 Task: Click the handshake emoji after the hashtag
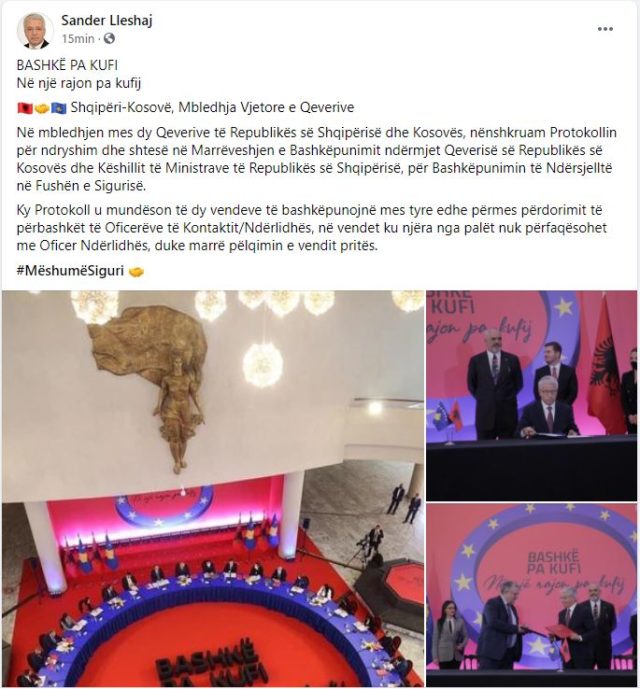136,272
